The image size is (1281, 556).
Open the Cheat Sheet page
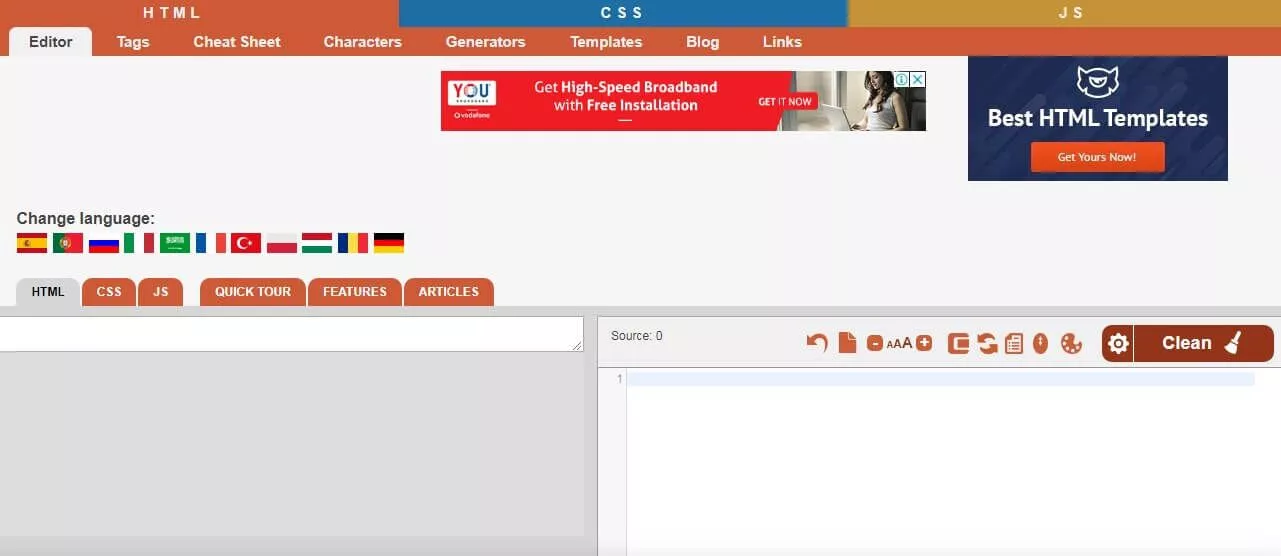(237, 42)
